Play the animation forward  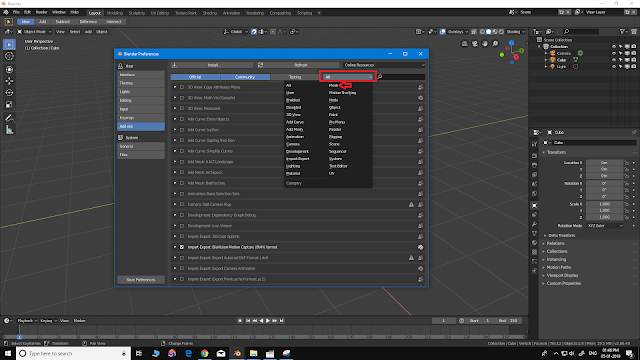268,321
